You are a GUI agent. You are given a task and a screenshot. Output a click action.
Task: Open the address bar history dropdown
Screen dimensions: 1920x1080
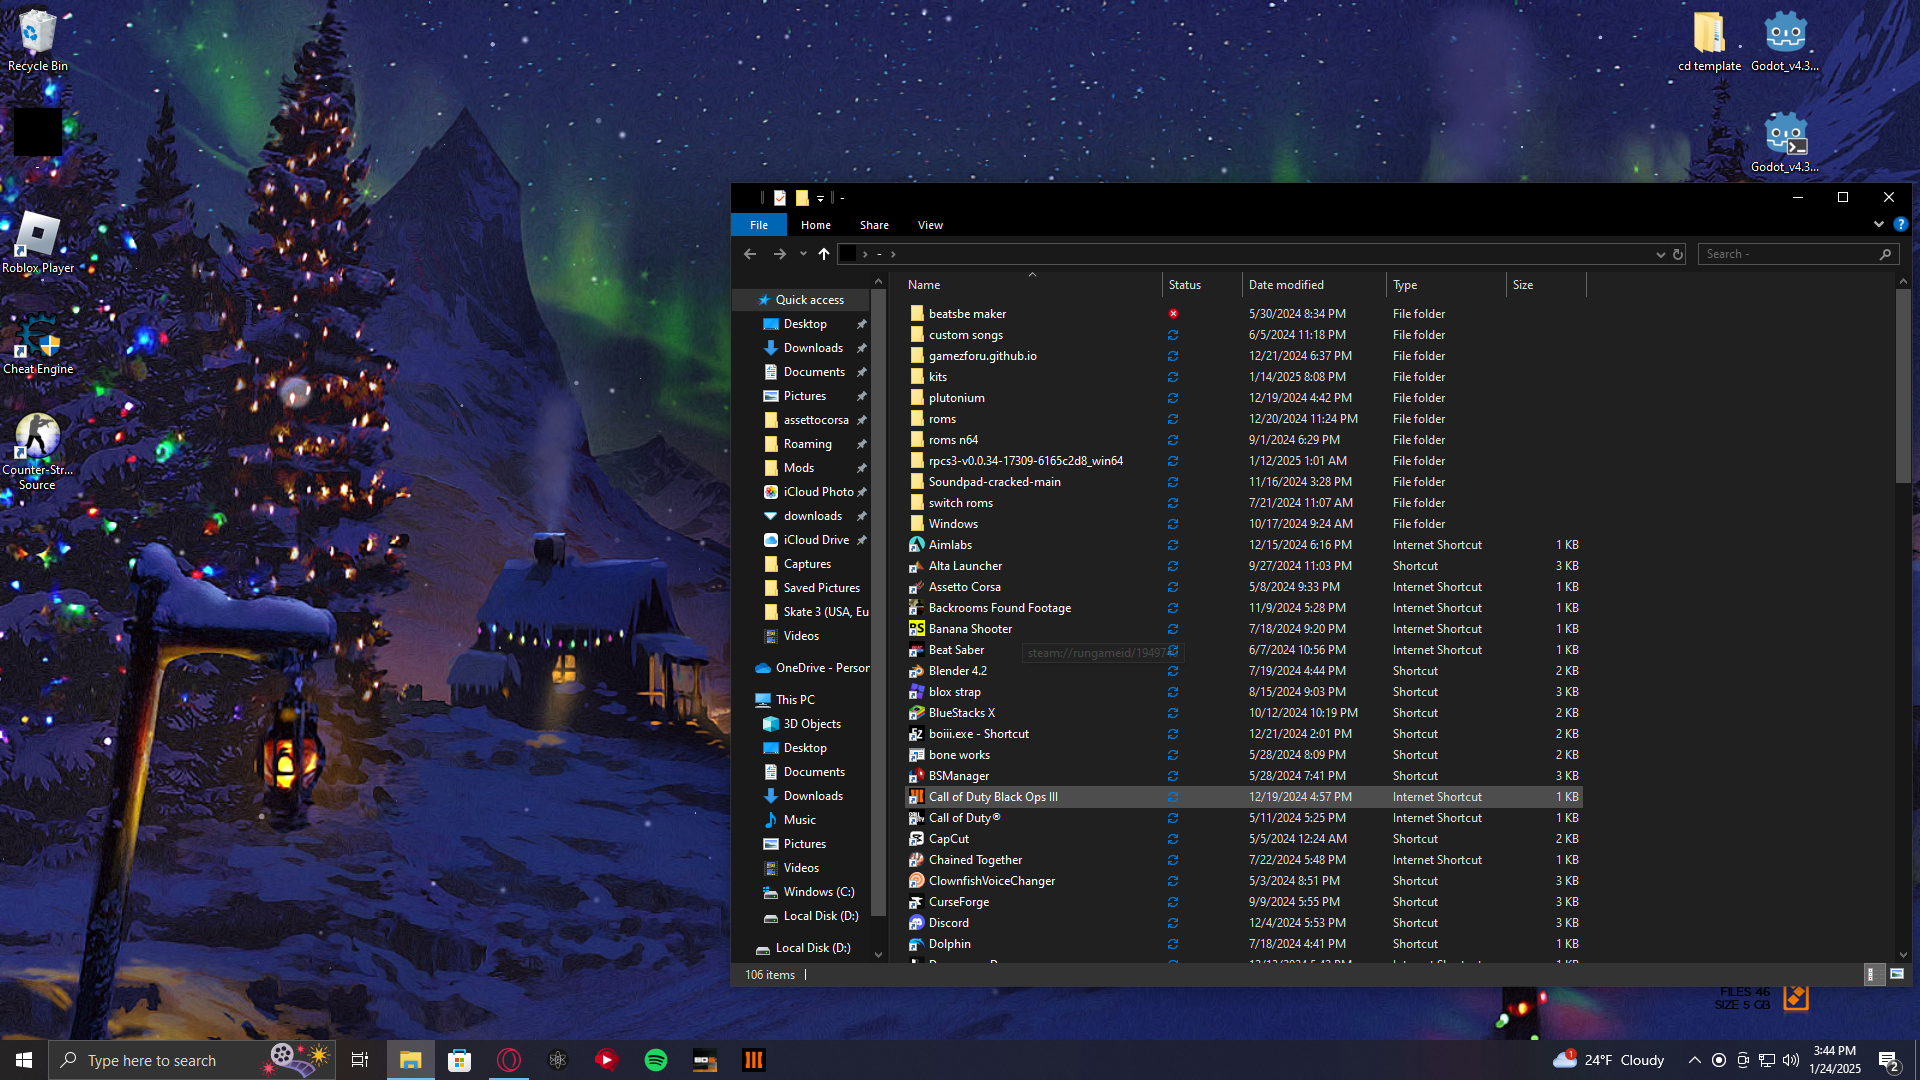coord(1660,254)
